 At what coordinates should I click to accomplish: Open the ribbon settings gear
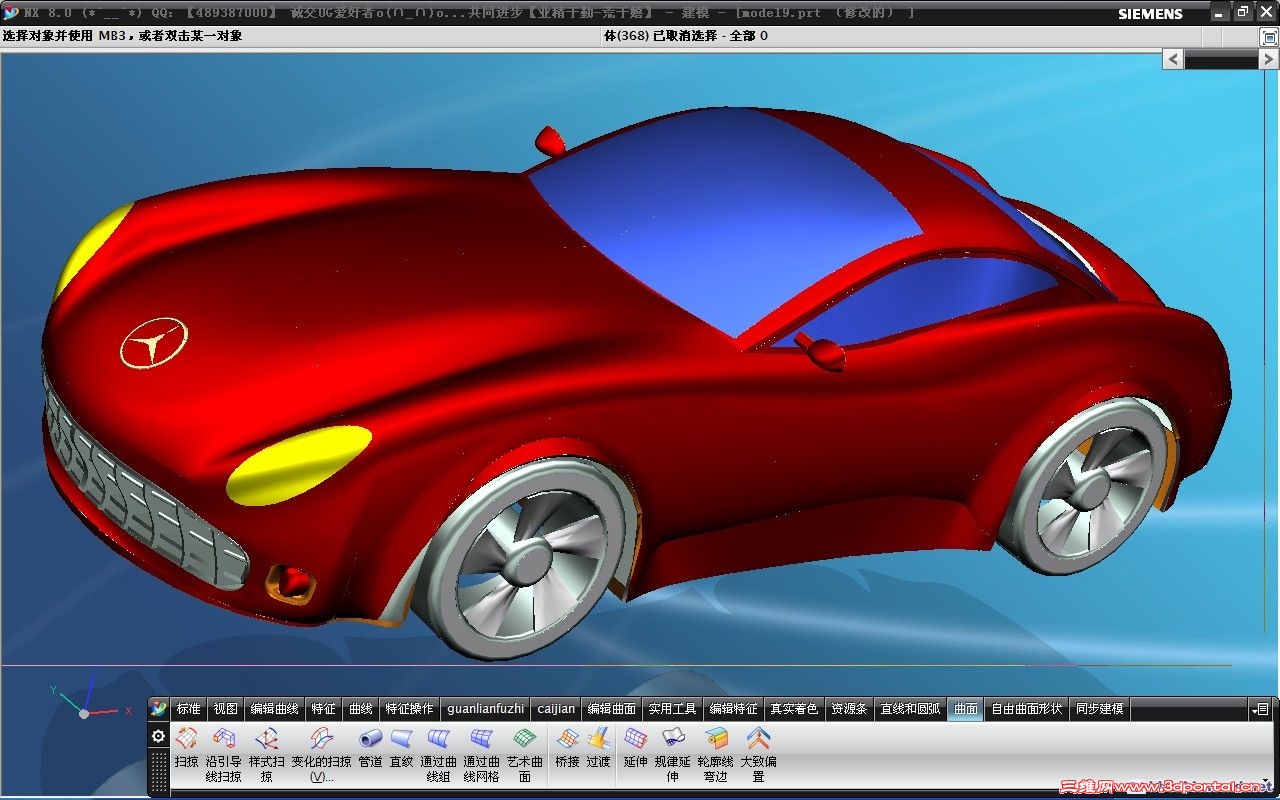158,736
